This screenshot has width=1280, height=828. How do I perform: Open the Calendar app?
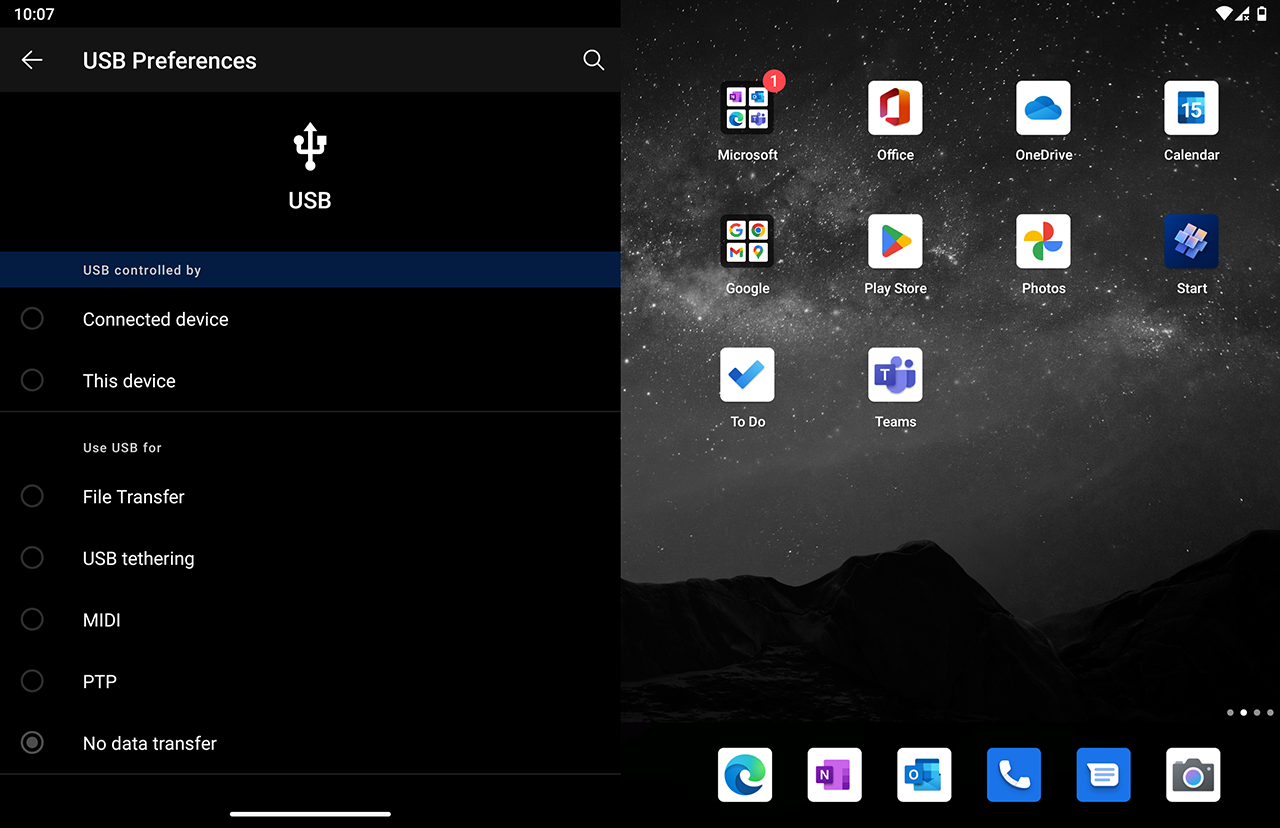click(1191, 108)
